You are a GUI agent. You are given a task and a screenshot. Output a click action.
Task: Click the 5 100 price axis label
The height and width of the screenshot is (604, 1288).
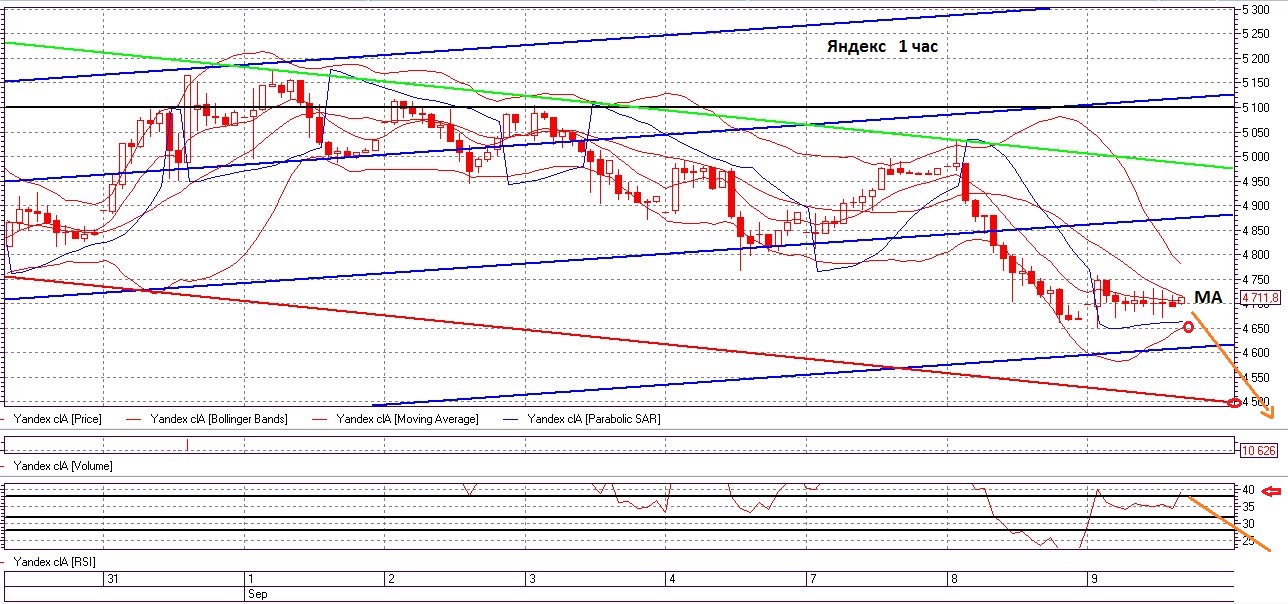point(1257,108)
